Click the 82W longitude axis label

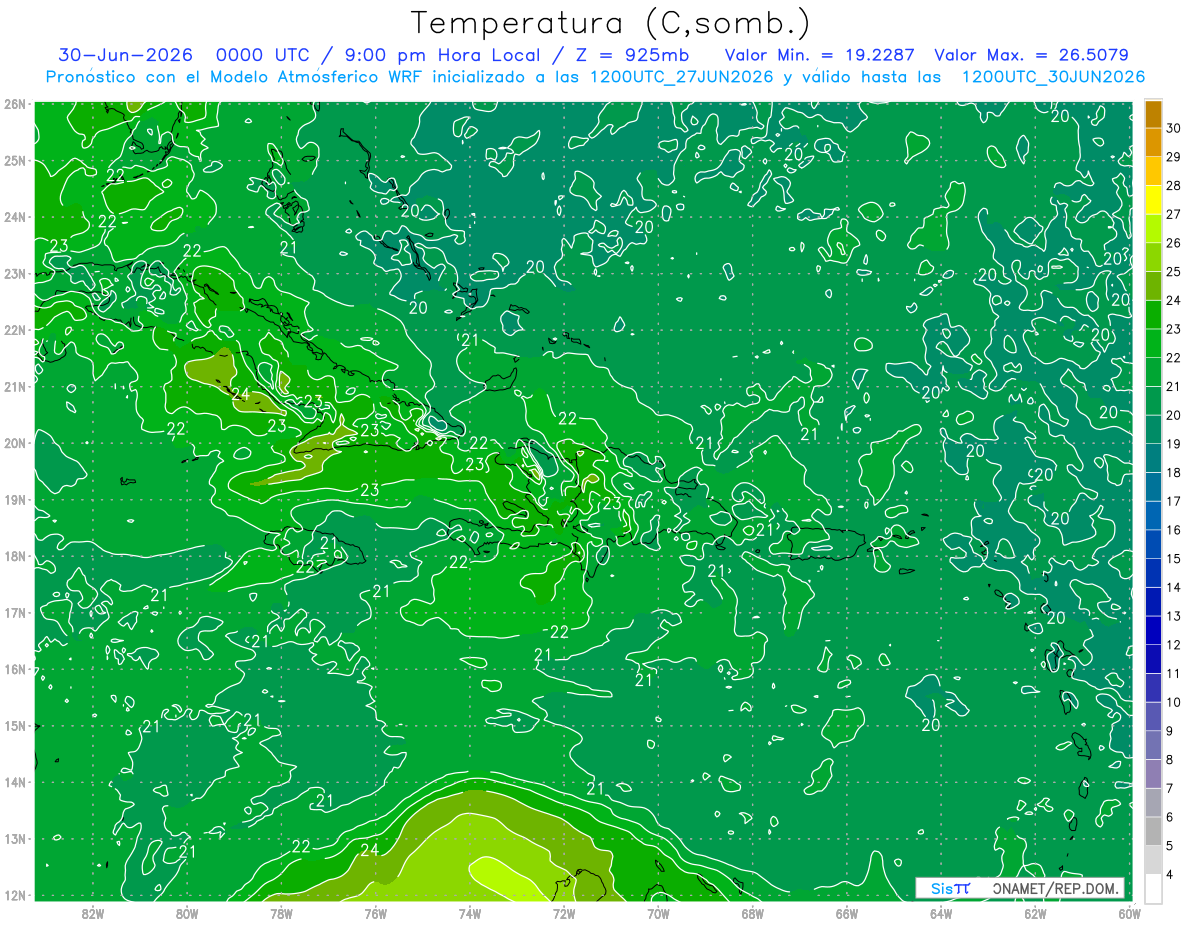point(93,913)
